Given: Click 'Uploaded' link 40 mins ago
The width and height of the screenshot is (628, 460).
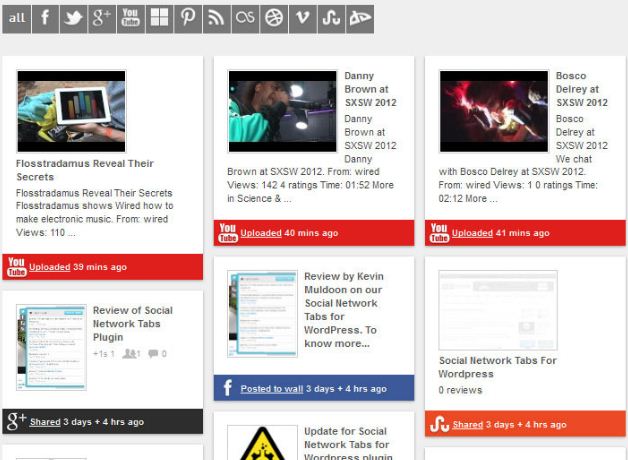Looking at the screenshot, I should click(x=261, y=233).
